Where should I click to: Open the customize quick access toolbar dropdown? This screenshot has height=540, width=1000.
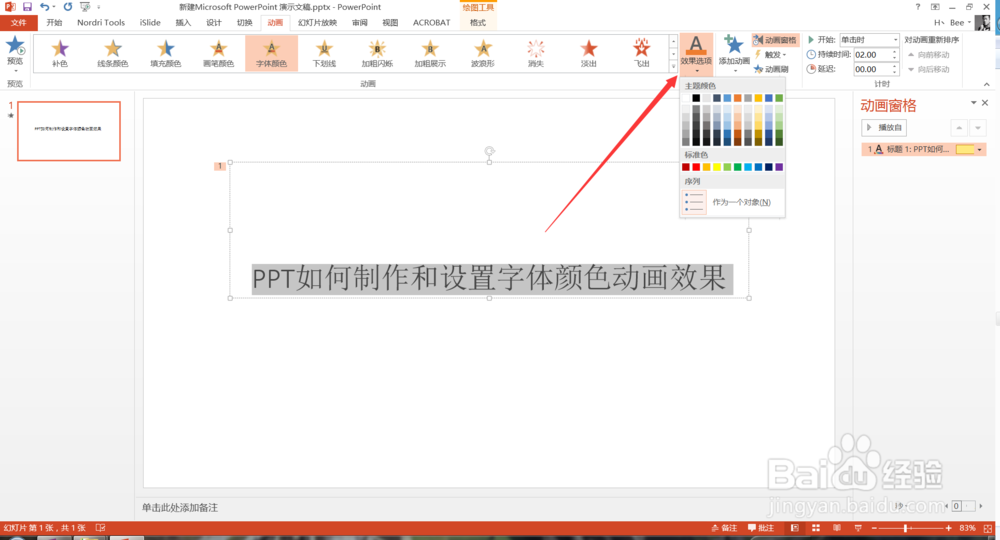pos(99,7)
